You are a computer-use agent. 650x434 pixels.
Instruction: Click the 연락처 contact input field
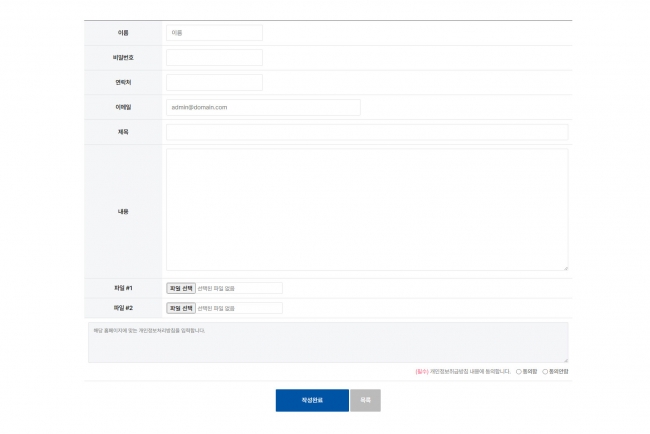tap(214, 82)
